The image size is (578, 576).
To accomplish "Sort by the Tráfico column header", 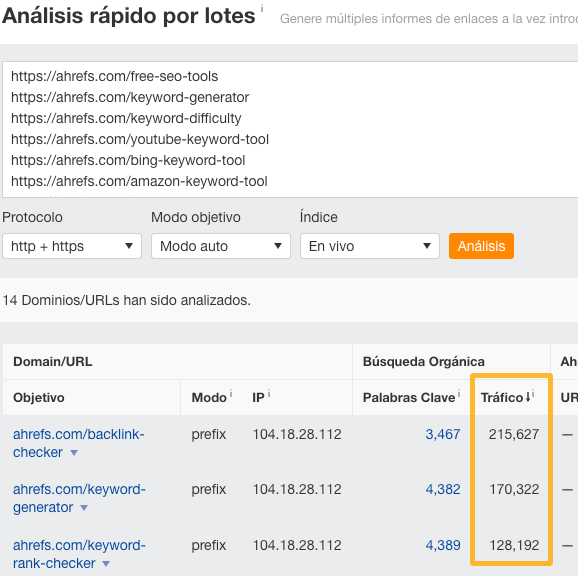I will (502, 397).
